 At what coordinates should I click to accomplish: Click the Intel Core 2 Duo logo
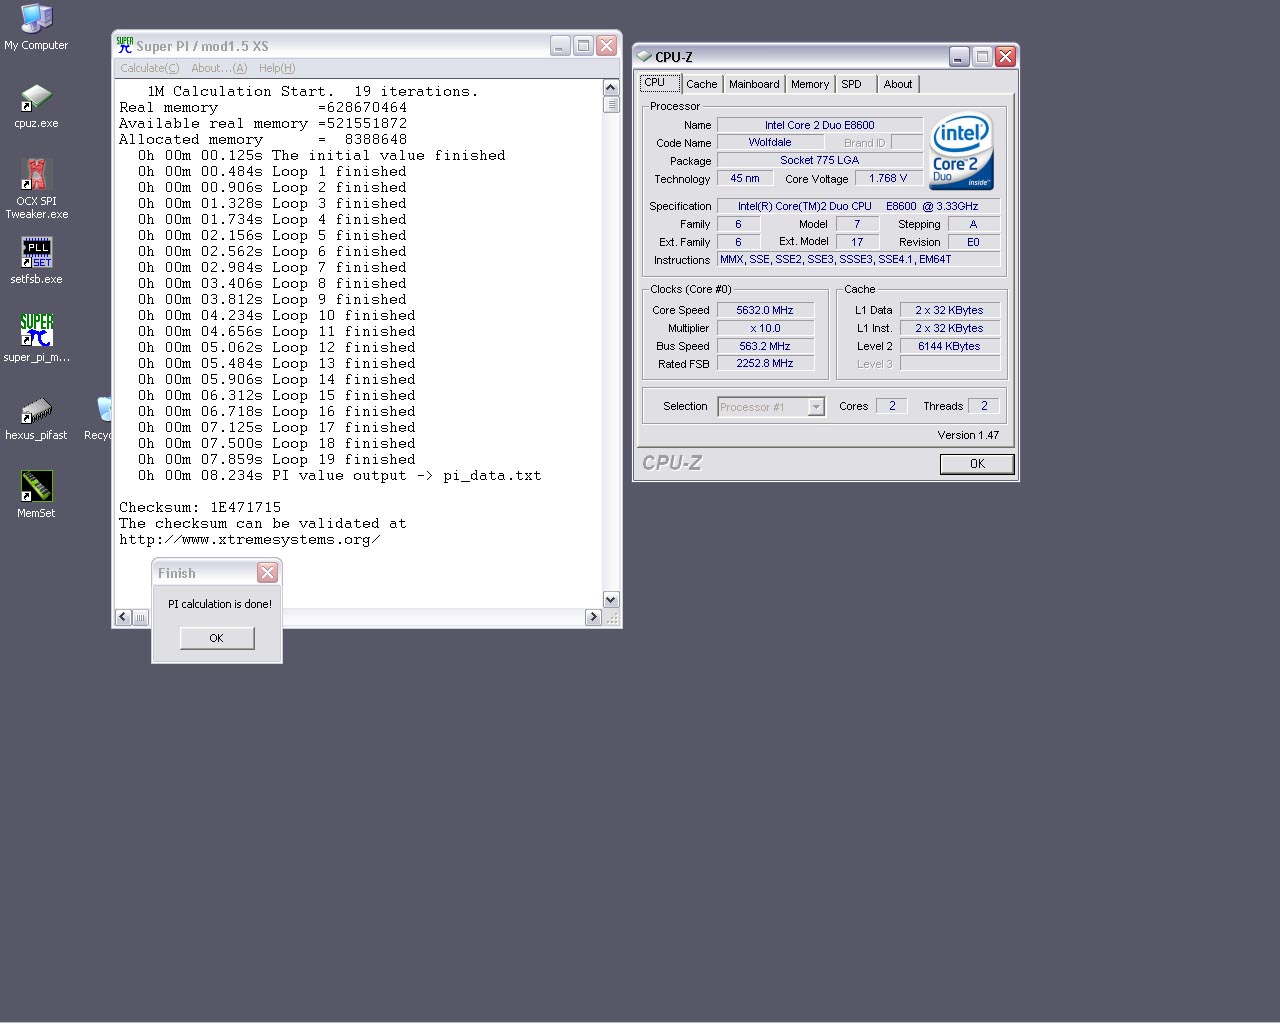961,151
